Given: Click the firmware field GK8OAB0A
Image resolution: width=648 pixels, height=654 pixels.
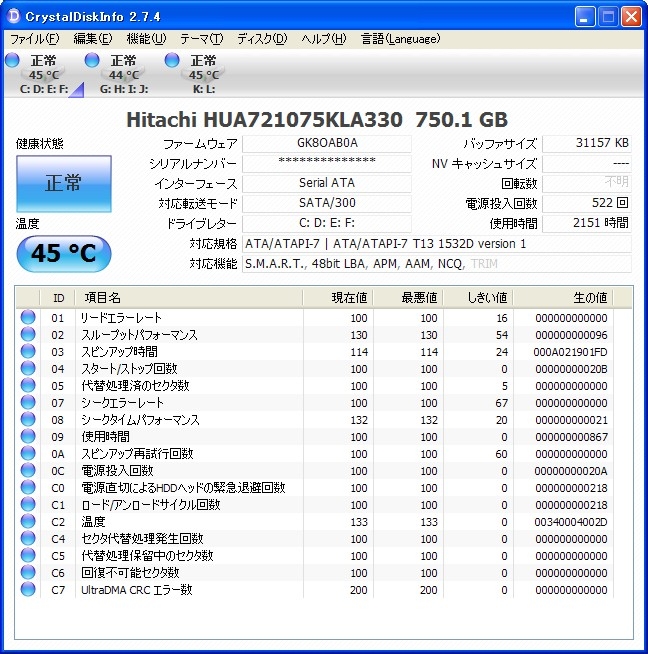Looking at the screenshot, I should [x=327, y=143].
